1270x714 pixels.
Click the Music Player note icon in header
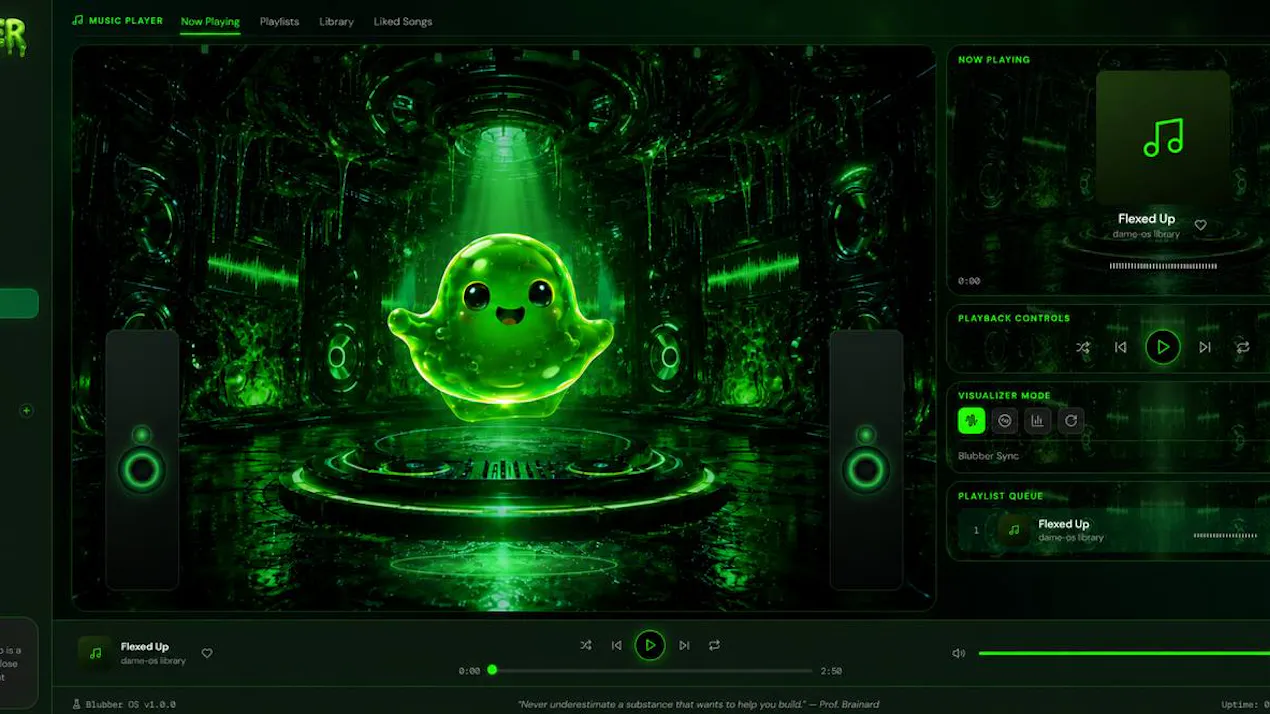pos(78,20)
